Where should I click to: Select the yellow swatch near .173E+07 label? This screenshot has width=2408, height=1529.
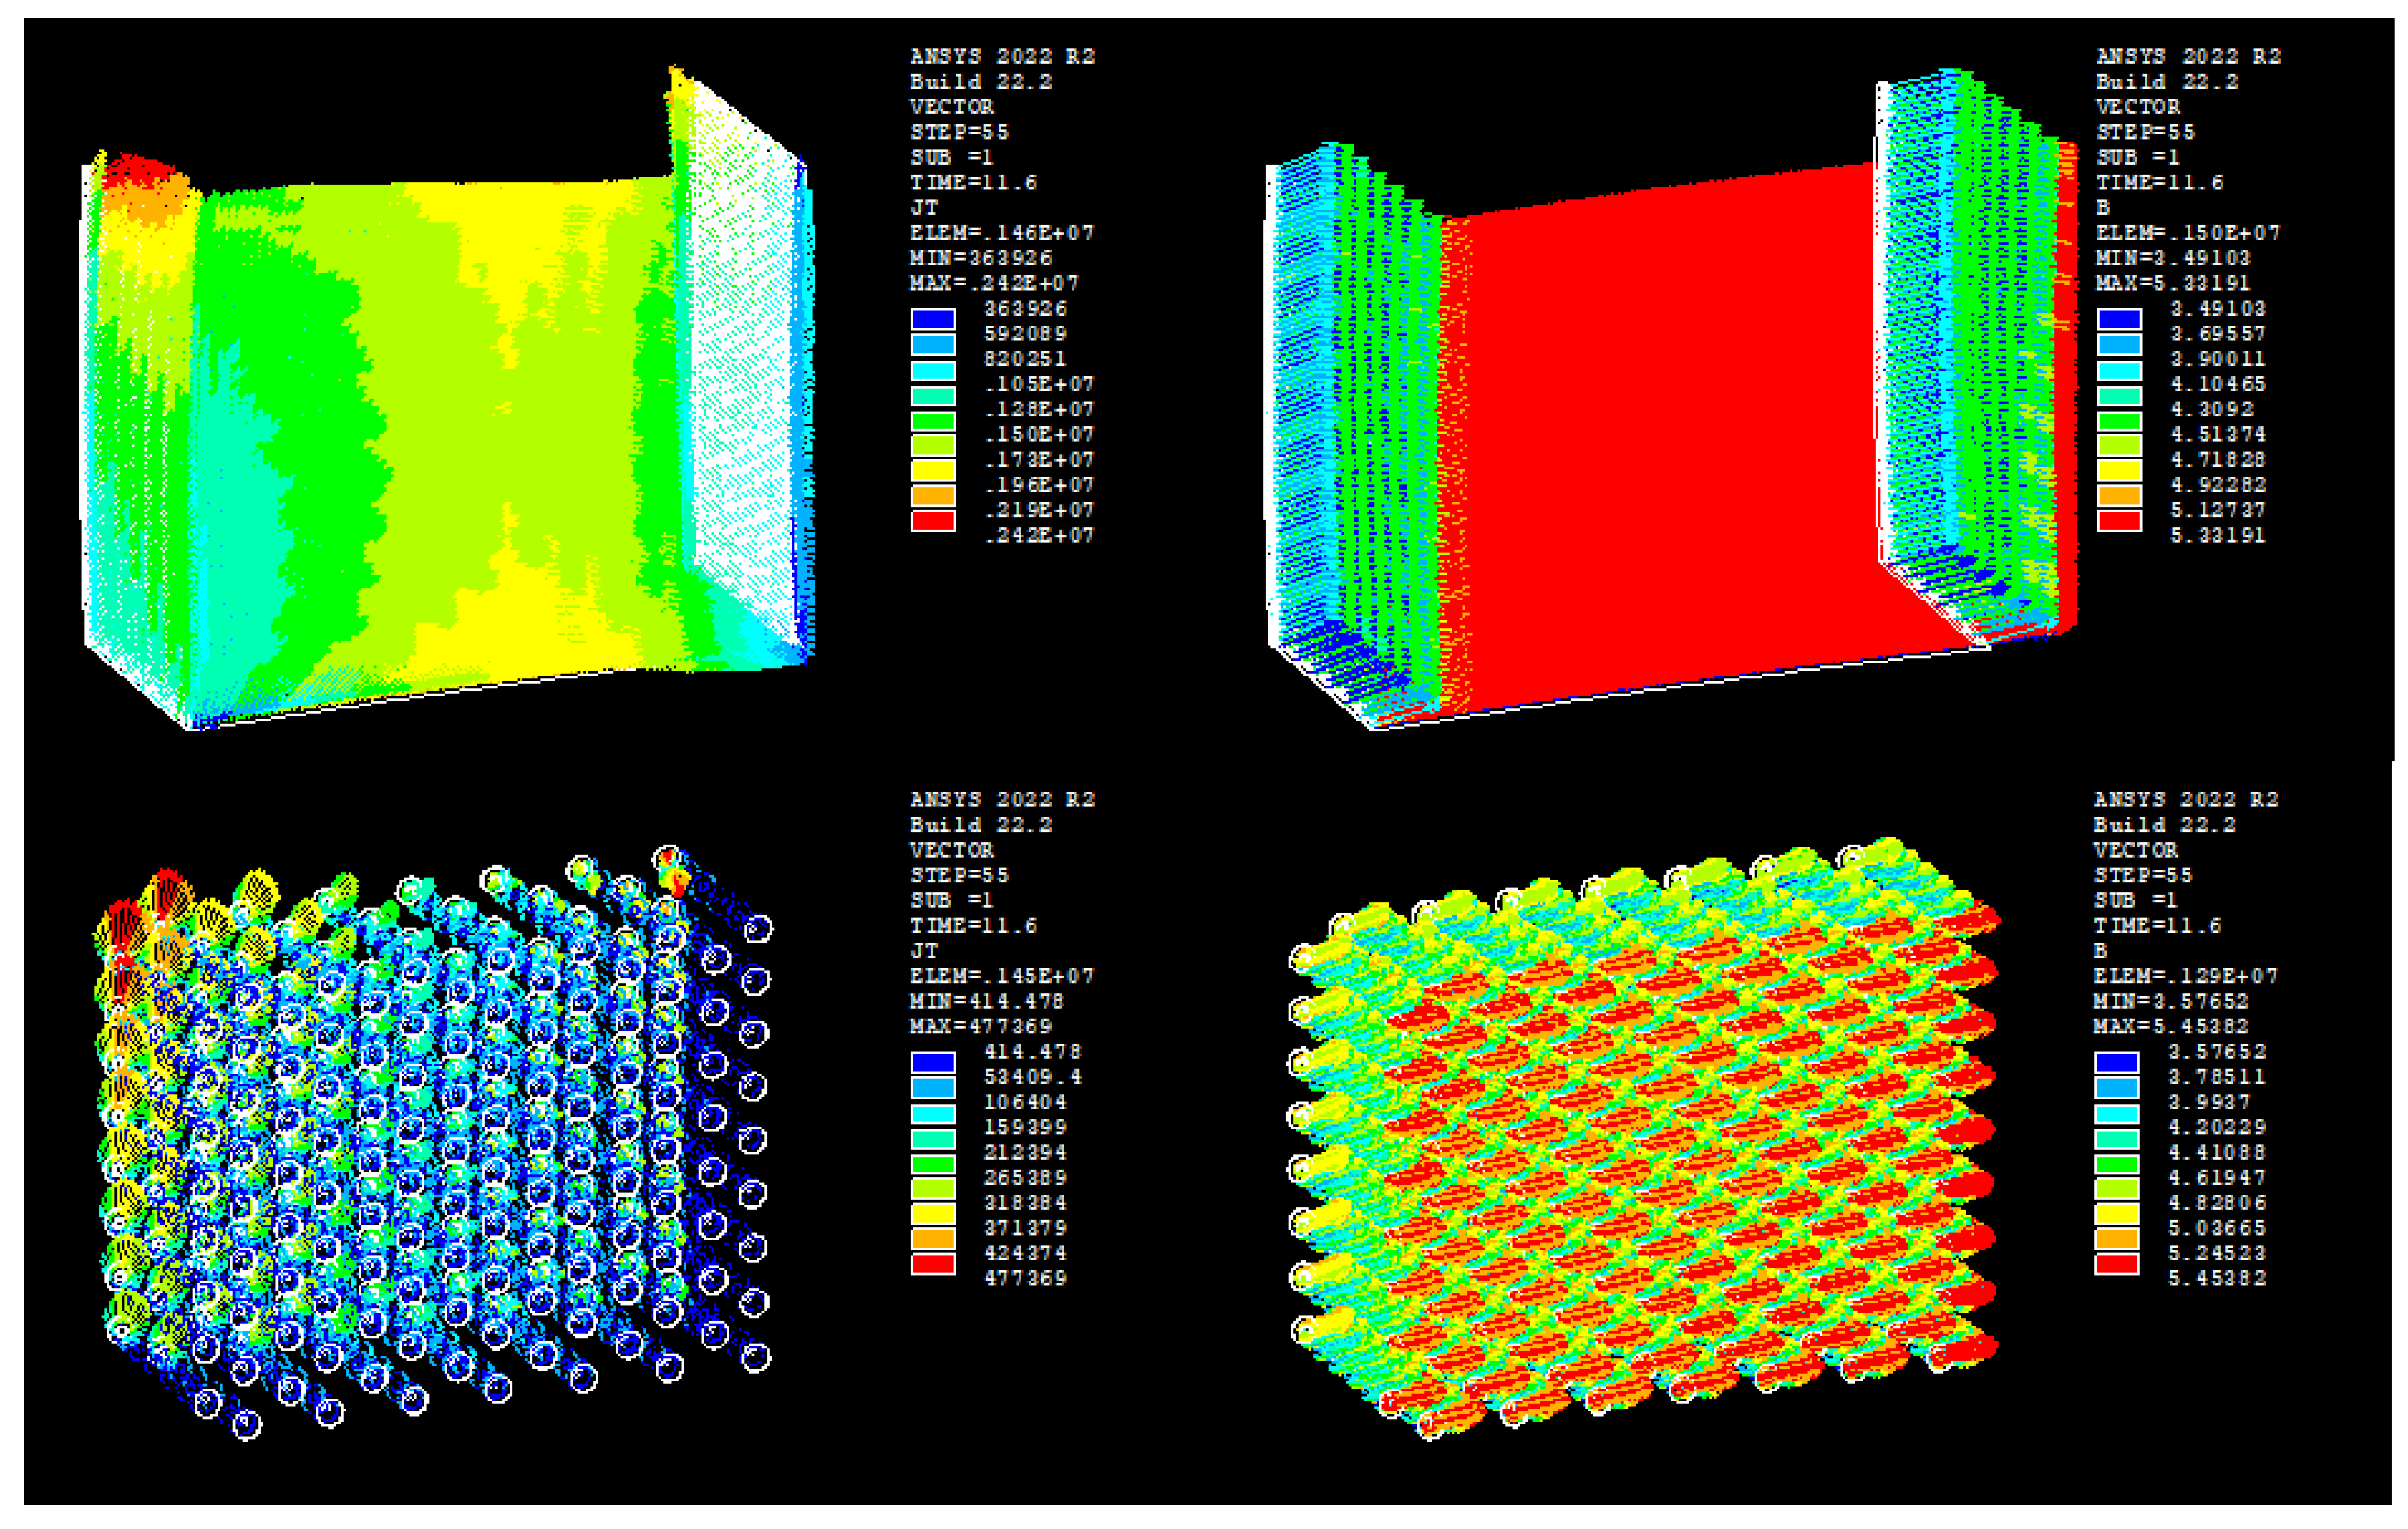[932, 470]
